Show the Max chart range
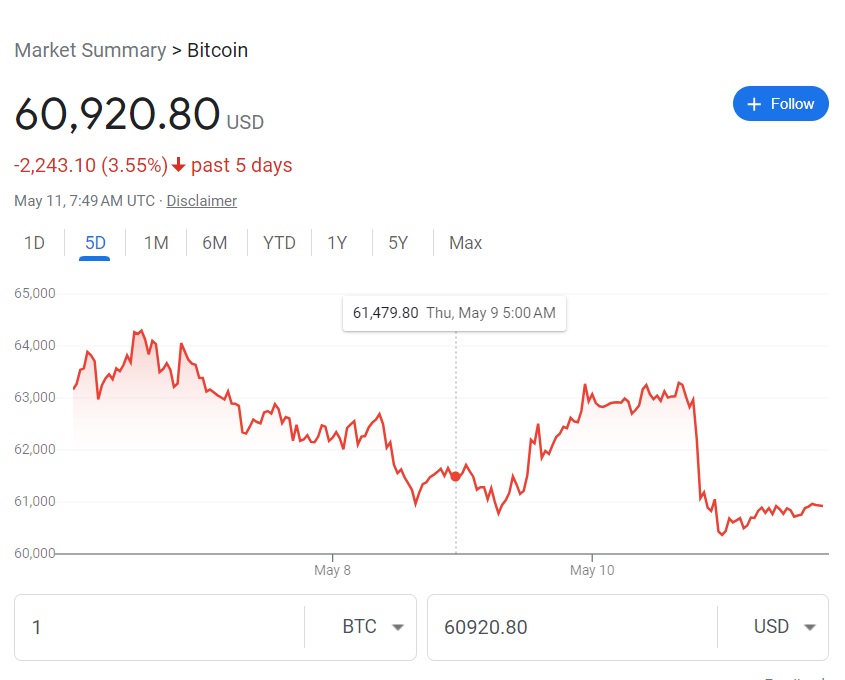Screen dimensions: 845x680 pyautogui.click(x=466, y=243)
